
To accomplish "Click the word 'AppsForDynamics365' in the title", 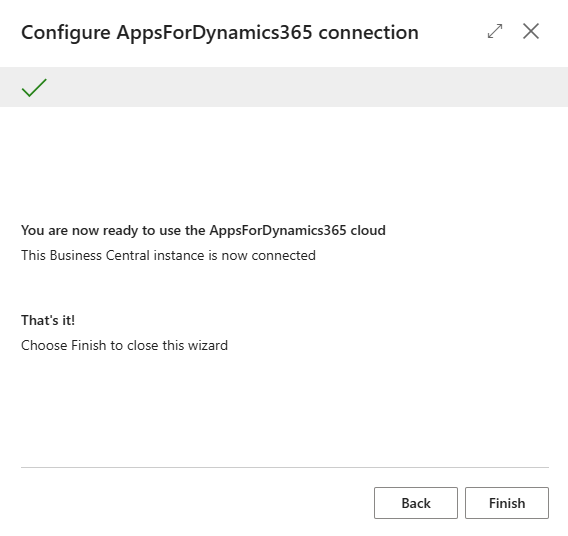I will click(214, 33).
